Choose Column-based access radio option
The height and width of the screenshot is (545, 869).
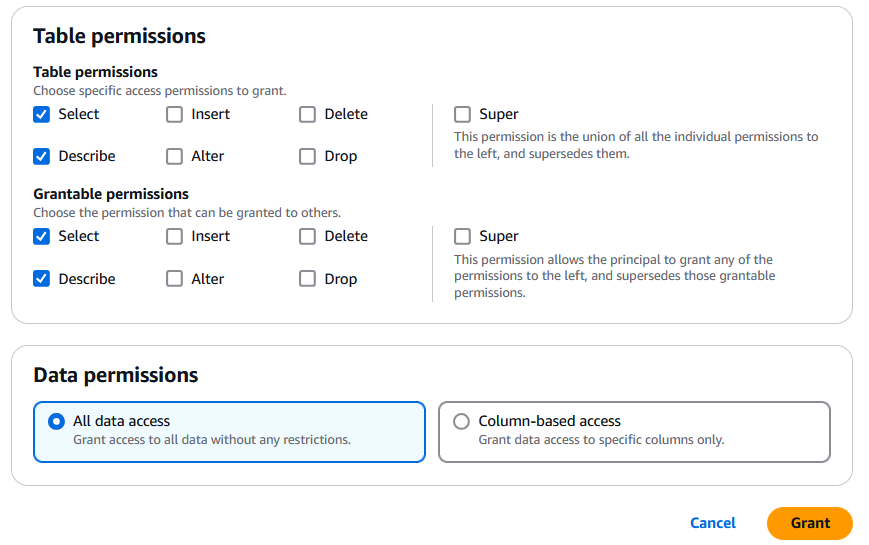click(x=462, y=422)
